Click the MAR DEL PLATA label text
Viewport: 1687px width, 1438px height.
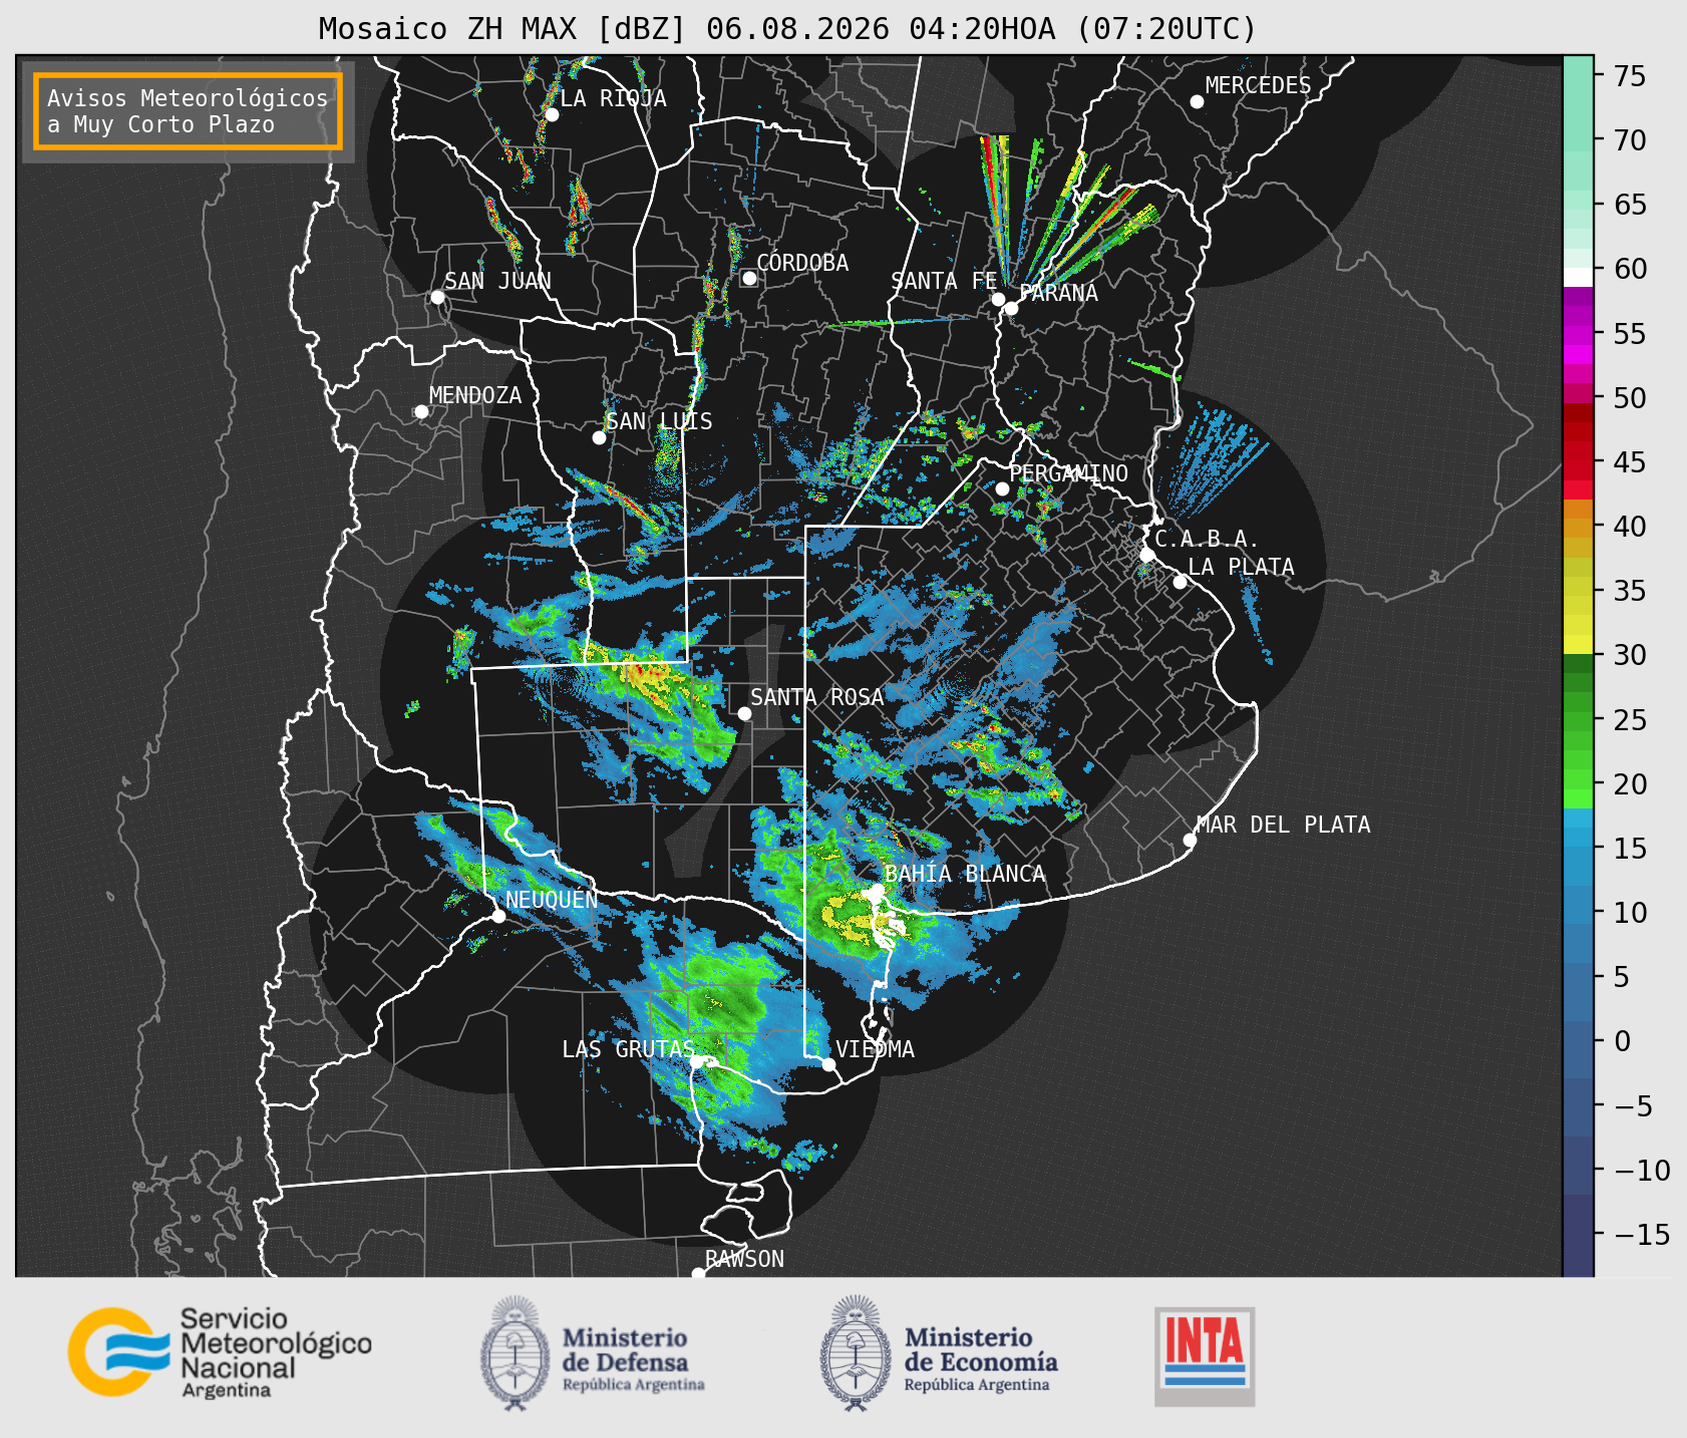1283,825
